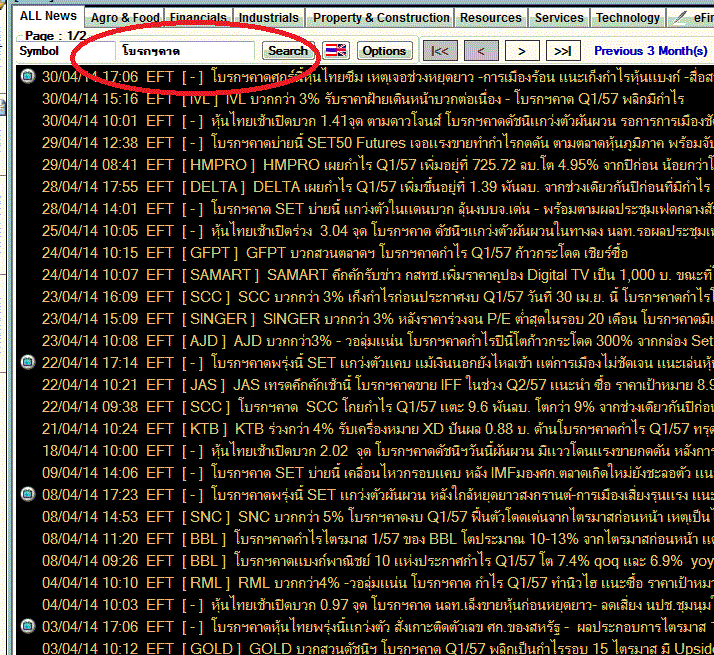This screenshot has width=714, height=655.
Task: Open the Options button
Action: (x=384, y=51)
